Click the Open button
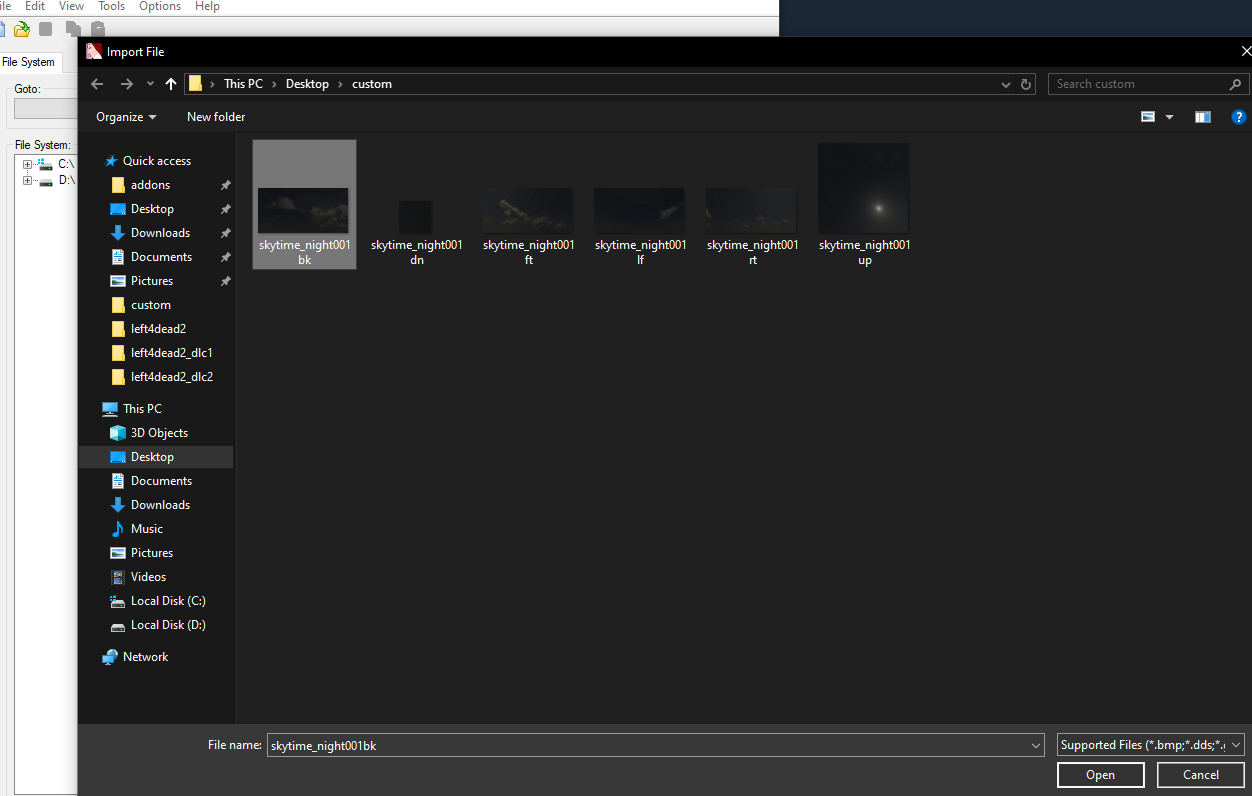 point(1101,775)
